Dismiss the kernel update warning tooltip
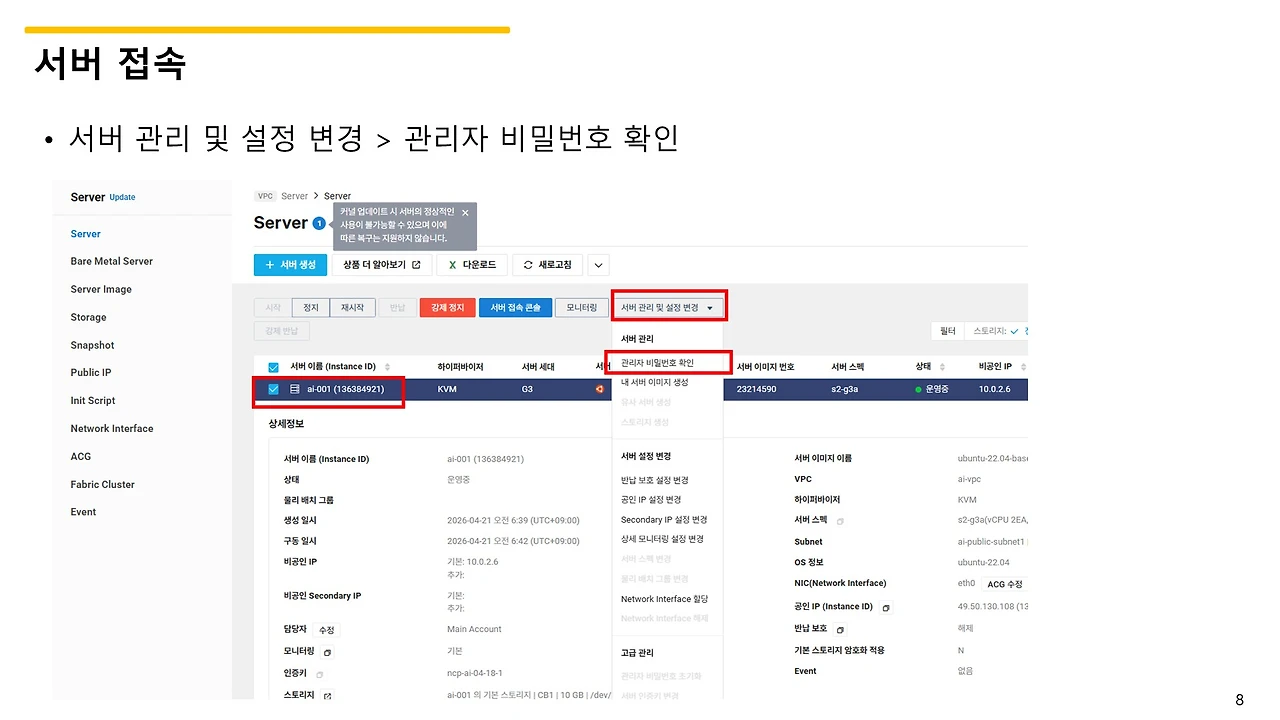 (464, 212)
